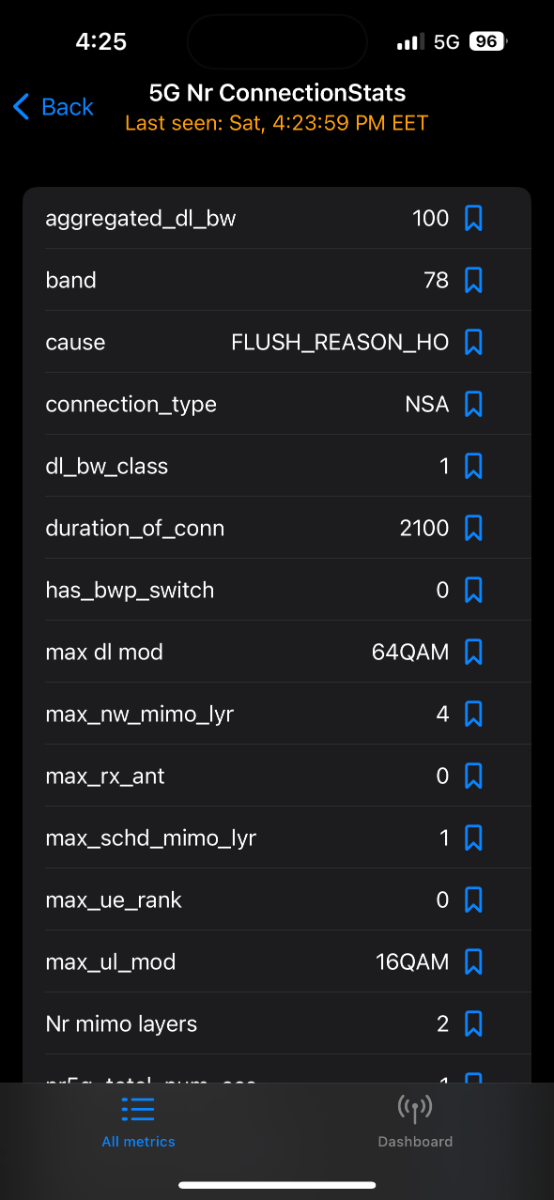Select the cause FLUSH_REASON_HO row

pos(277,342)
